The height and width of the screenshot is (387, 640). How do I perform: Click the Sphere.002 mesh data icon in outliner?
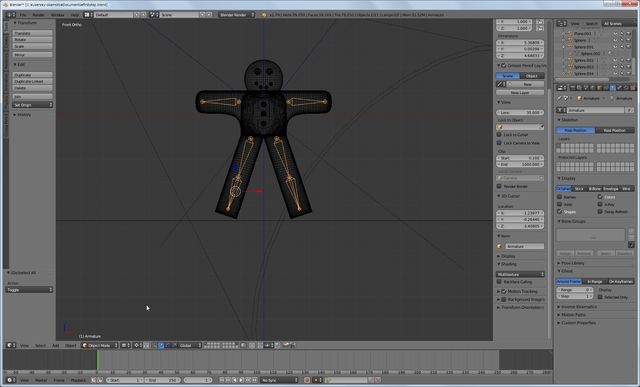(578, 53)
